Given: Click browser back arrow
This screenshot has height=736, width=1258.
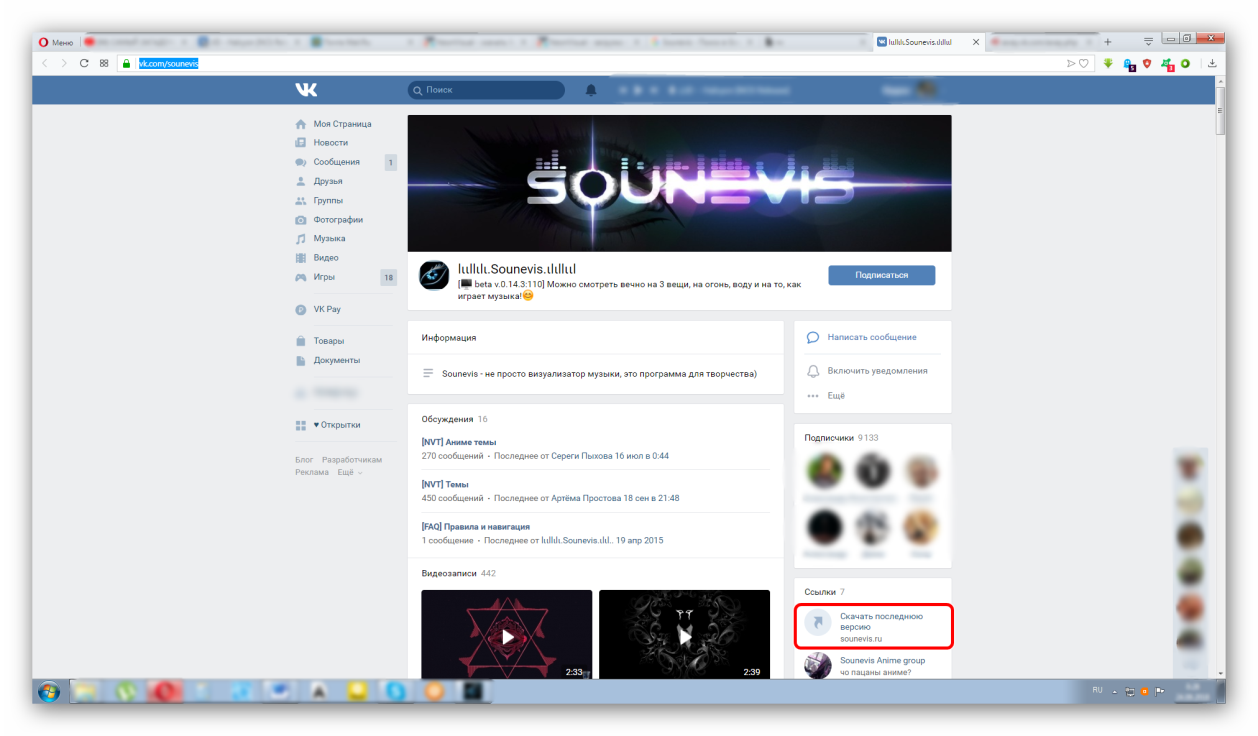Looking at the screenshot, I should point(44,63).
